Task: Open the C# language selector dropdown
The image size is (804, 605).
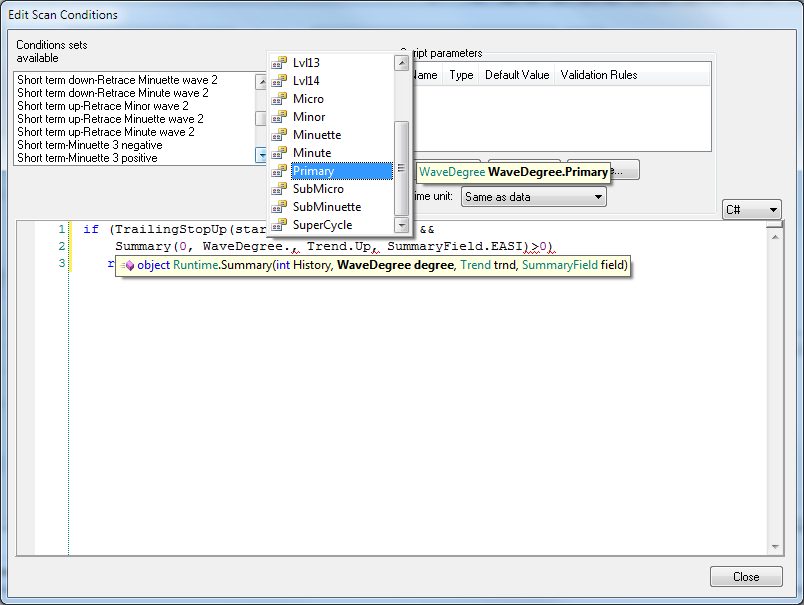Action: [x=752, y=209]
